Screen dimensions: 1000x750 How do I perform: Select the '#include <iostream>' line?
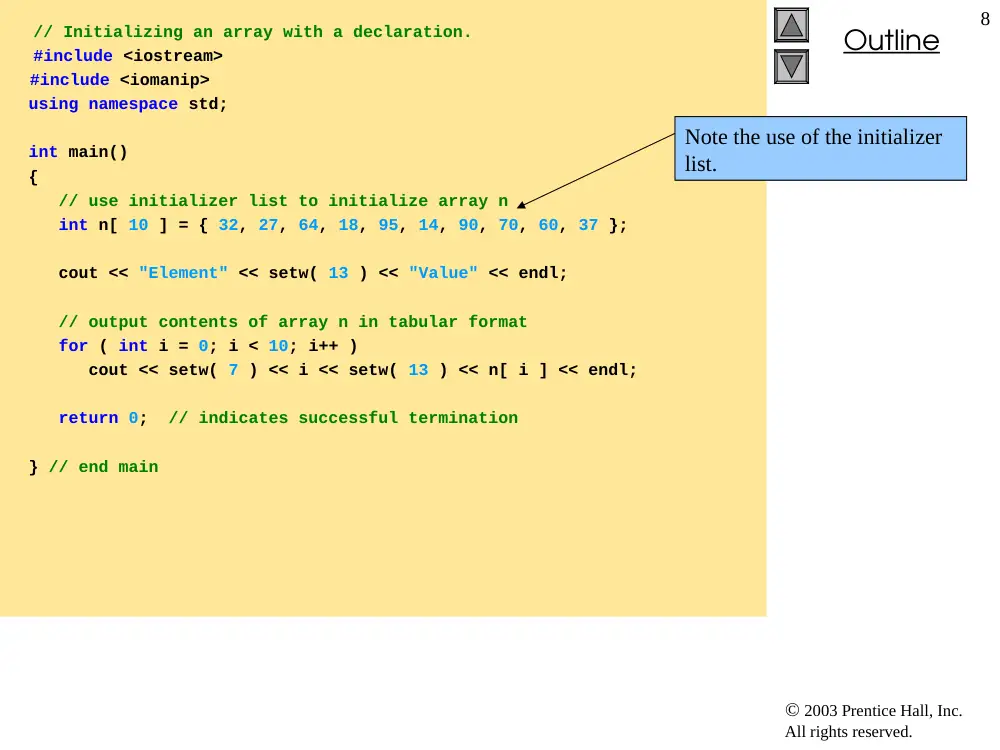[128, 56]
